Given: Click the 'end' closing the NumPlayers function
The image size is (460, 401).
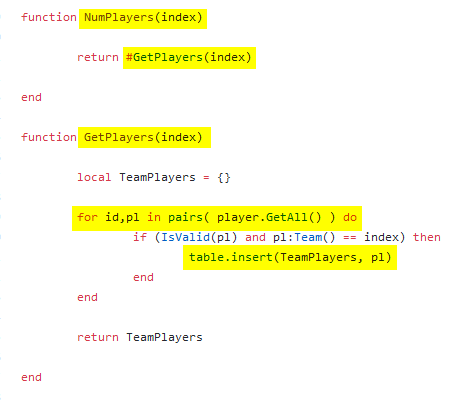Looking at the screenshot, I should [31, 97].
